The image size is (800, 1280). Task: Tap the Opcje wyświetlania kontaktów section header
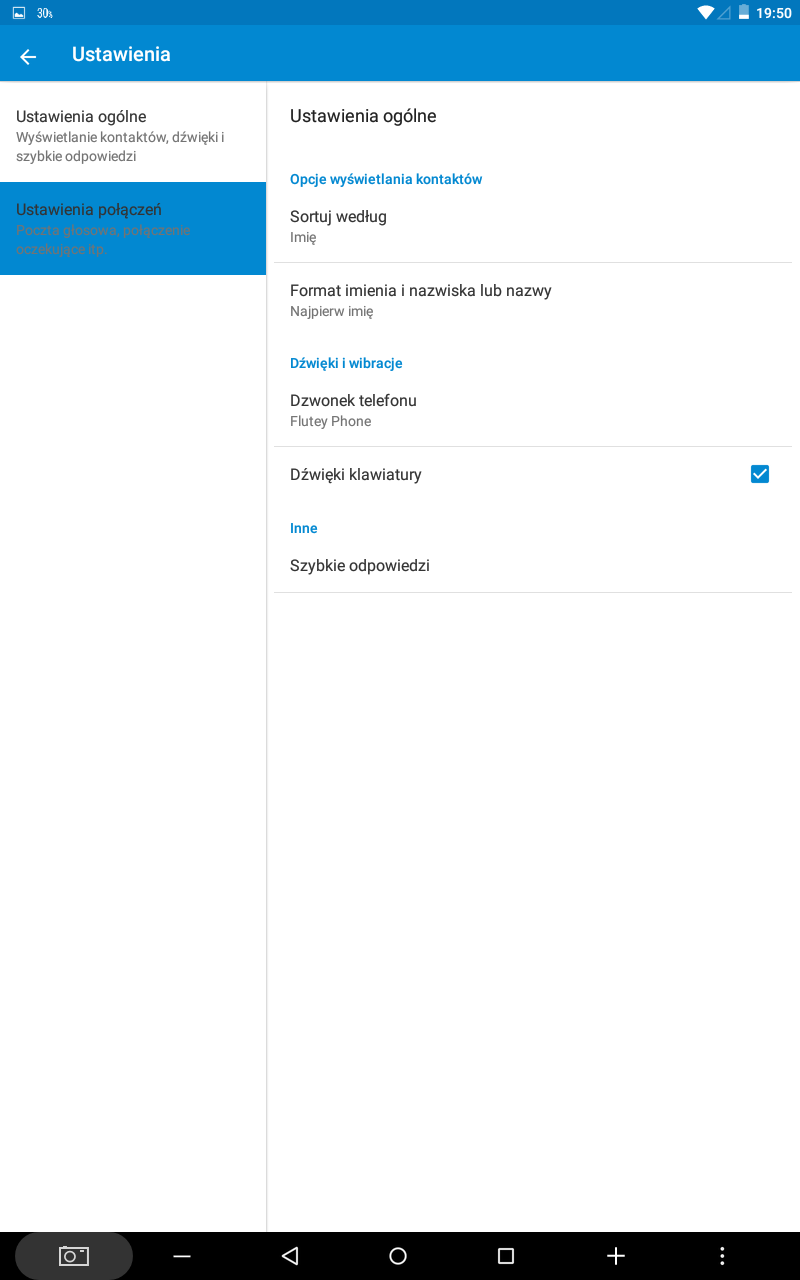pyautogui.click(x=386, y=179)
